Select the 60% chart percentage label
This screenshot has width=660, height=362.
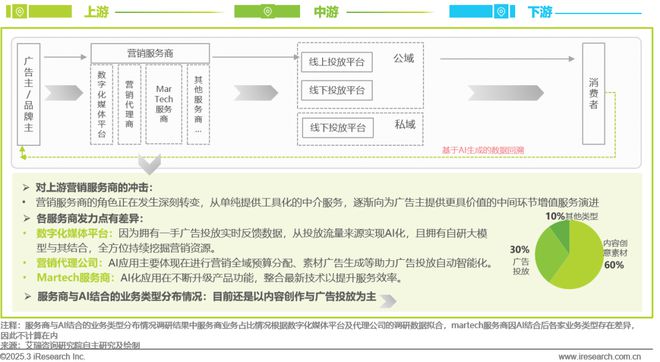pyautogui.click(x=614, y=265)
